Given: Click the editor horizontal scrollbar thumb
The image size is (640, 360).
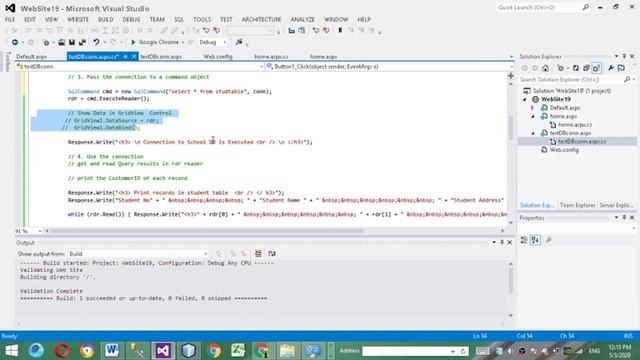Looking at the screenshot, I should tap(207, 231).
